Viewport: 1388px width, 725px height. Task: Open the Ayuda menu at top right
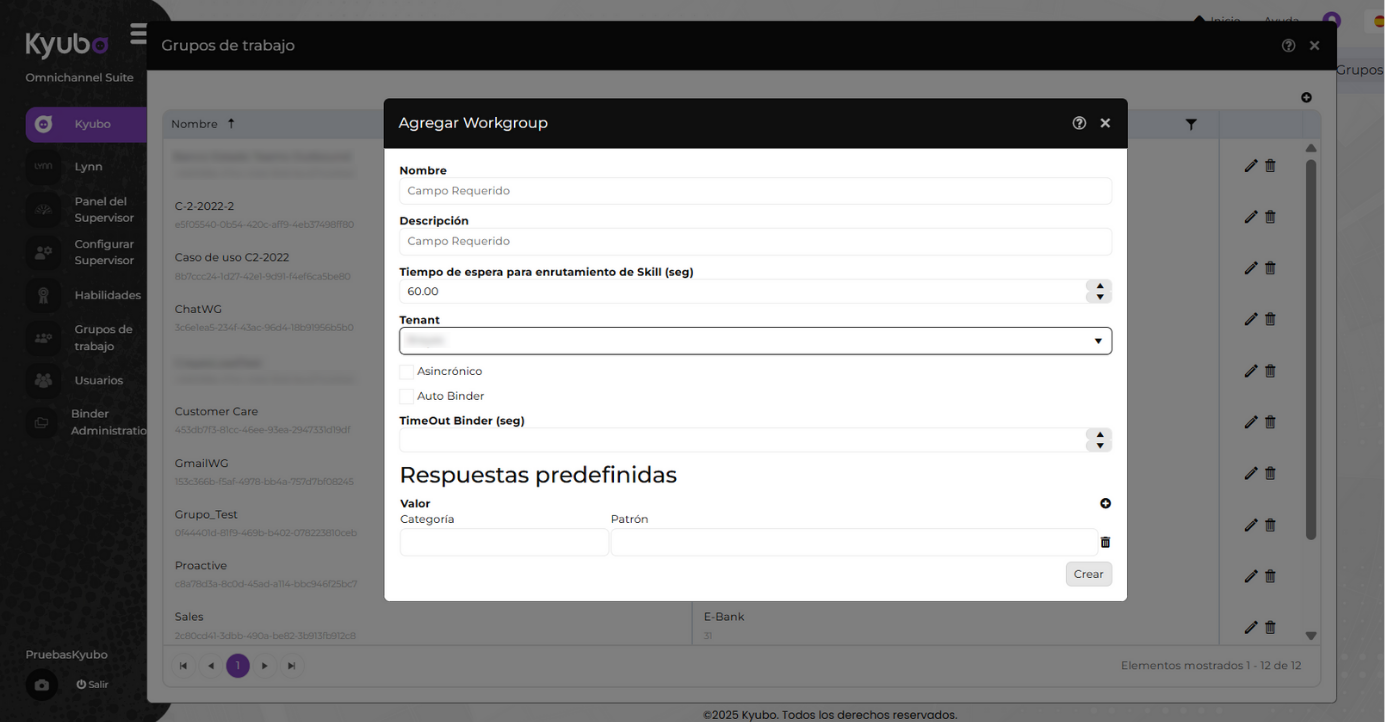click(x=1280, y=21)
